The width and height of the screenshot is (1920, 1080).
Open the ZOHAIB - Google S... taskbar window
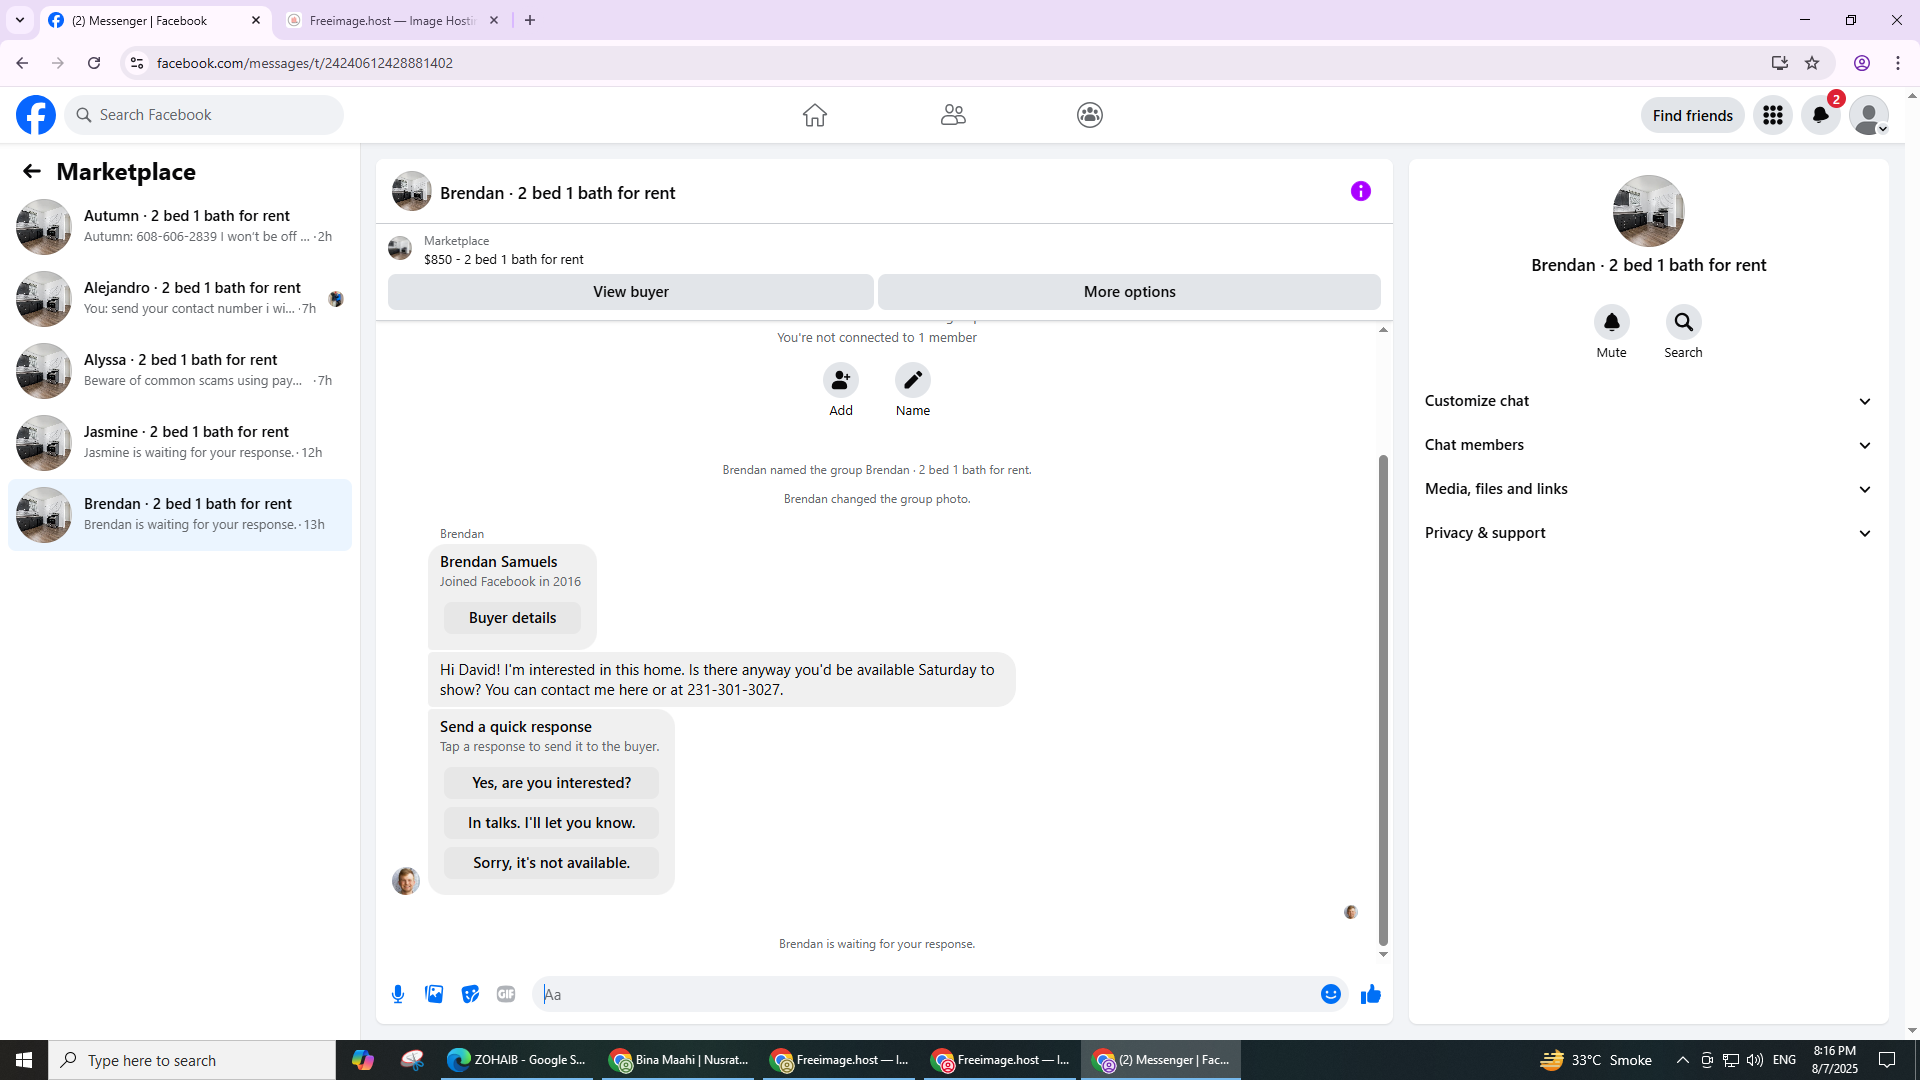(x=517, y=1060)
